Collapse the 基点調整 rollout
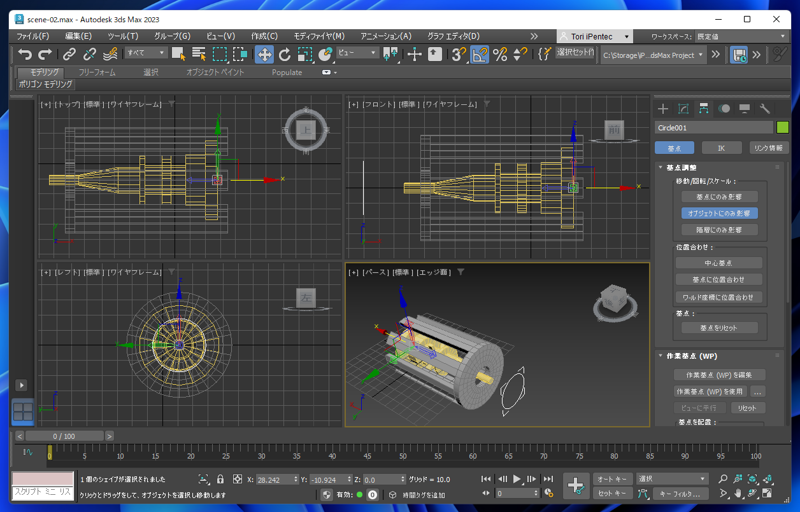800x512 pixels. tap(681, 167)
